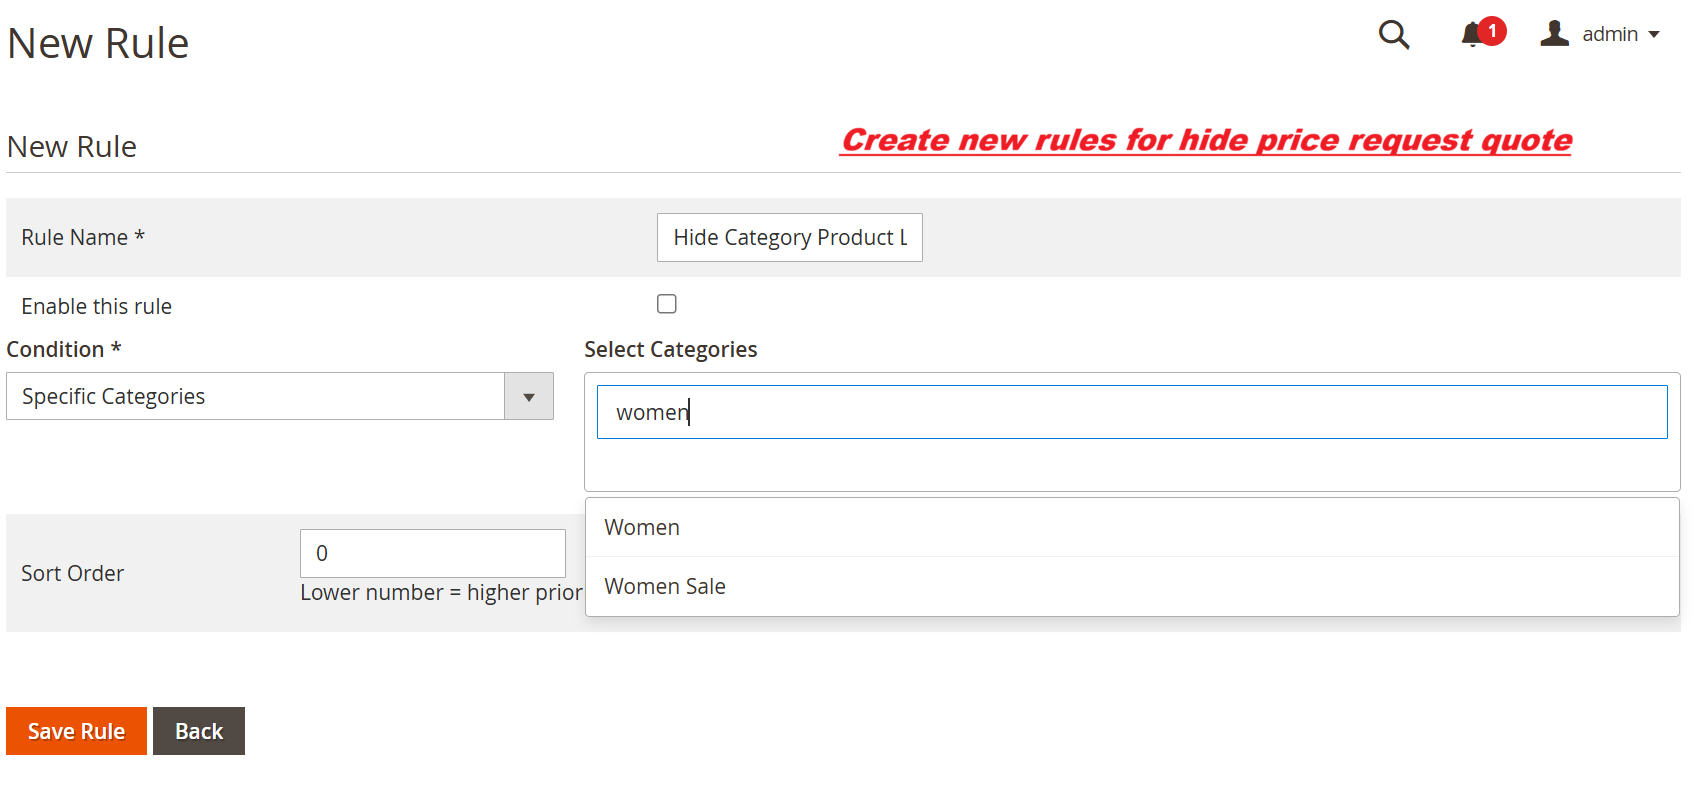
Task: Open the Condition dropdown arrow button
Action: click(529, 397)
